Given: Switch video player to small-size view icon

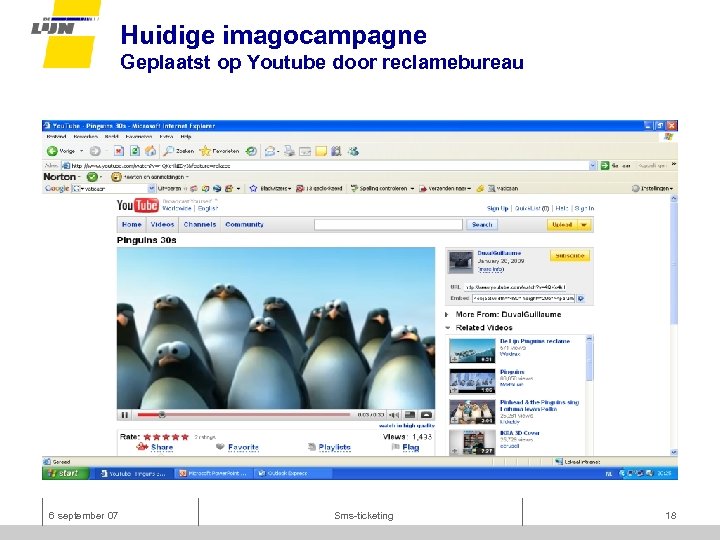Looking at the screenshot, I should pos(410,415).
